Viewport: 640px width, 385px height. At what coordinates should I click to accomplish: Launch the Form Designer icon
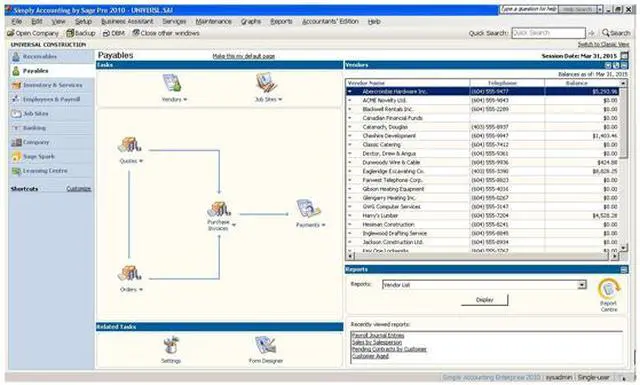pyautogui.click(x=266, y=346)
